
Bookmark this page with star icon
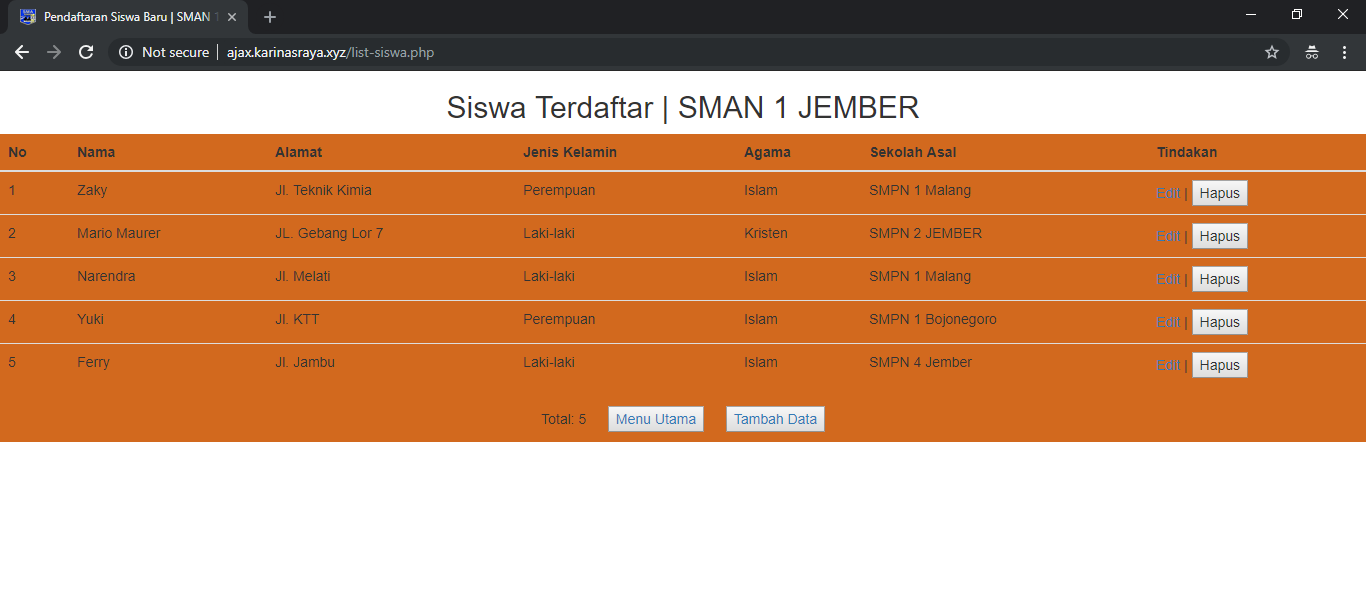(1272, 52)
